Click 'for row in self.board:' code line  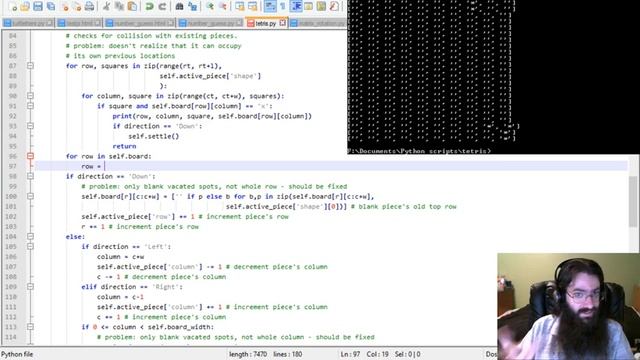click(109, 156)
